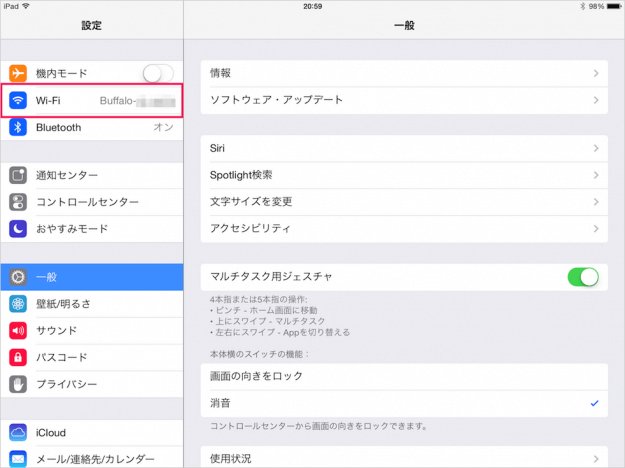This screenshot has height=468, width=625.
Task: Tap the Wi-Fi icon in sidebar
Action: pos(19,101)
